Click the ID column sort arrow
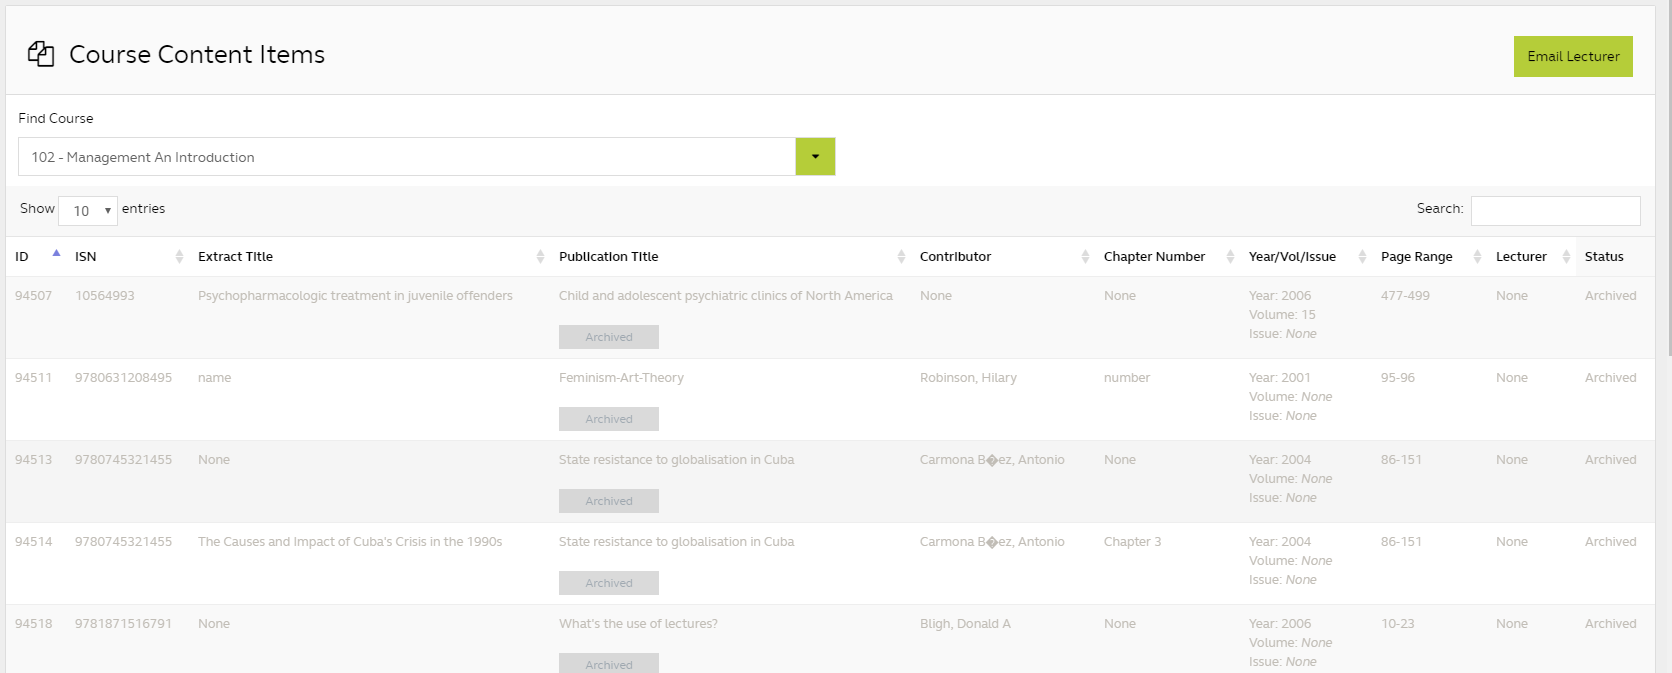Image resolution: width=1672 pixels, height=673 pixels. click(56, 254)
